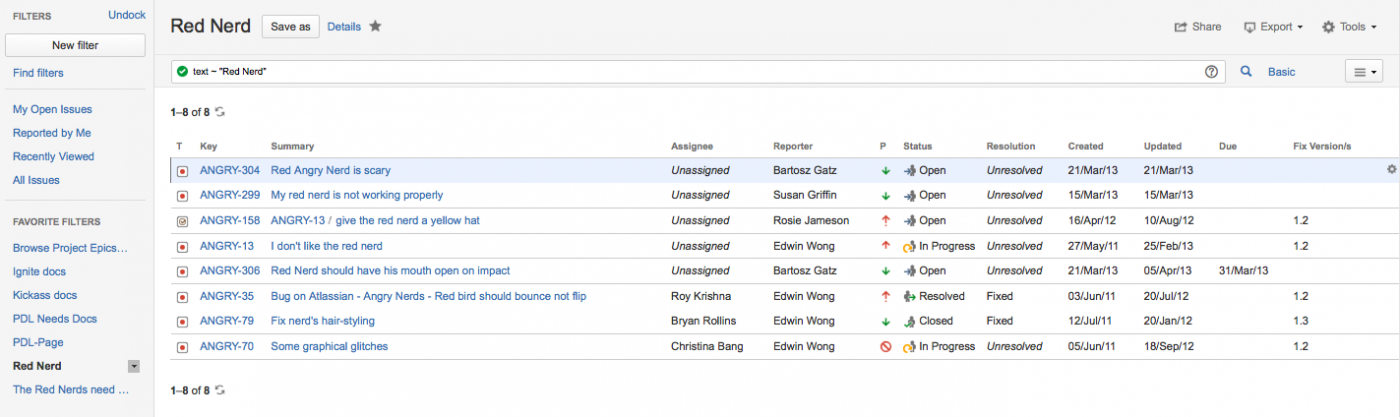Viewport: 1400px width, 417px height.
Task: Open the gear icon on ANGRY-304 row
Action: [x=1391, y=170]
